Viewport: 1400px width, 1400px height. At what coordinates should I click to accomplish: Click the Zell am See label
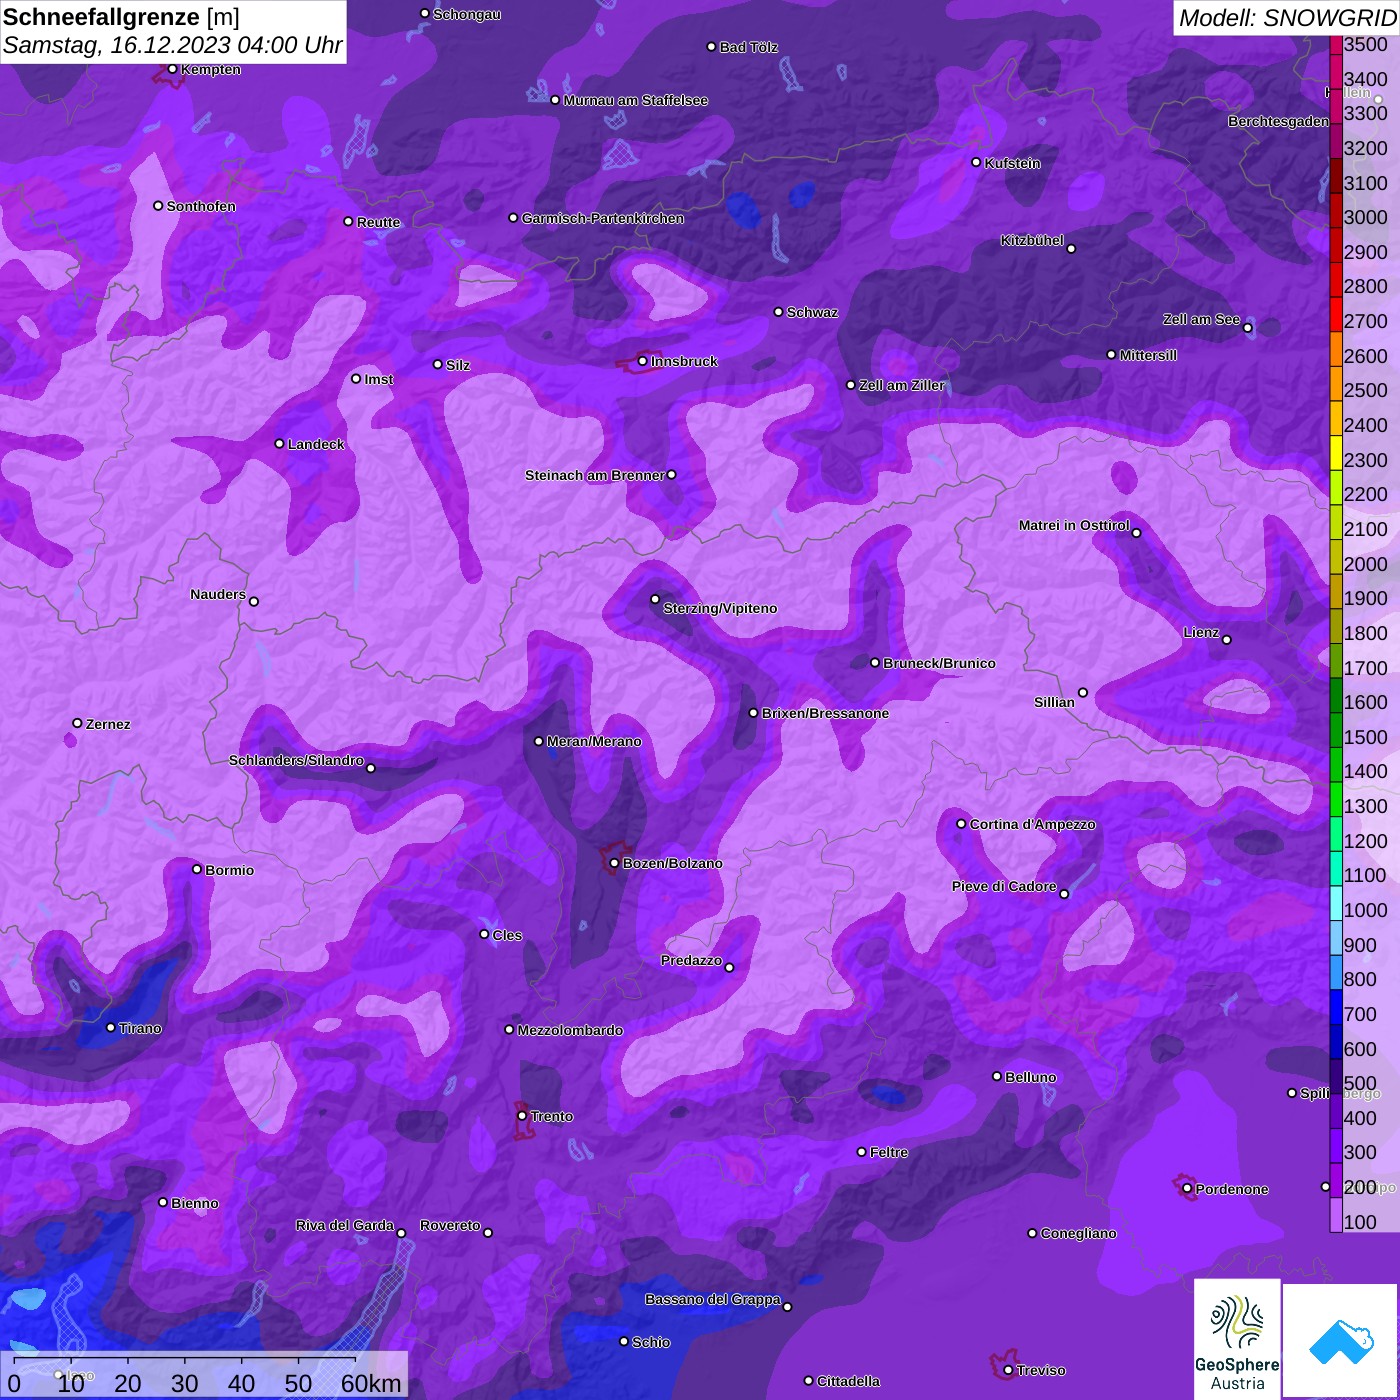click(1201, 319)
